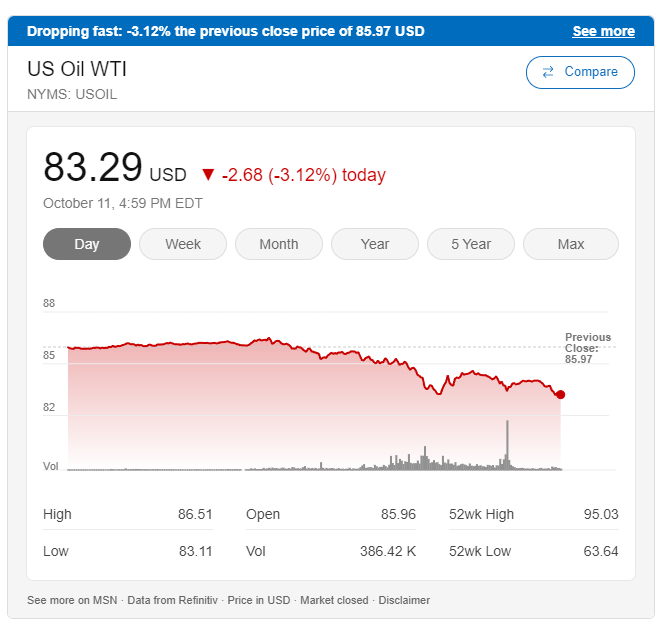Image resolution: width=662 pixels, height=628 pixels.
Task: Switch to the Month range
Action: (x=279, y=244)
